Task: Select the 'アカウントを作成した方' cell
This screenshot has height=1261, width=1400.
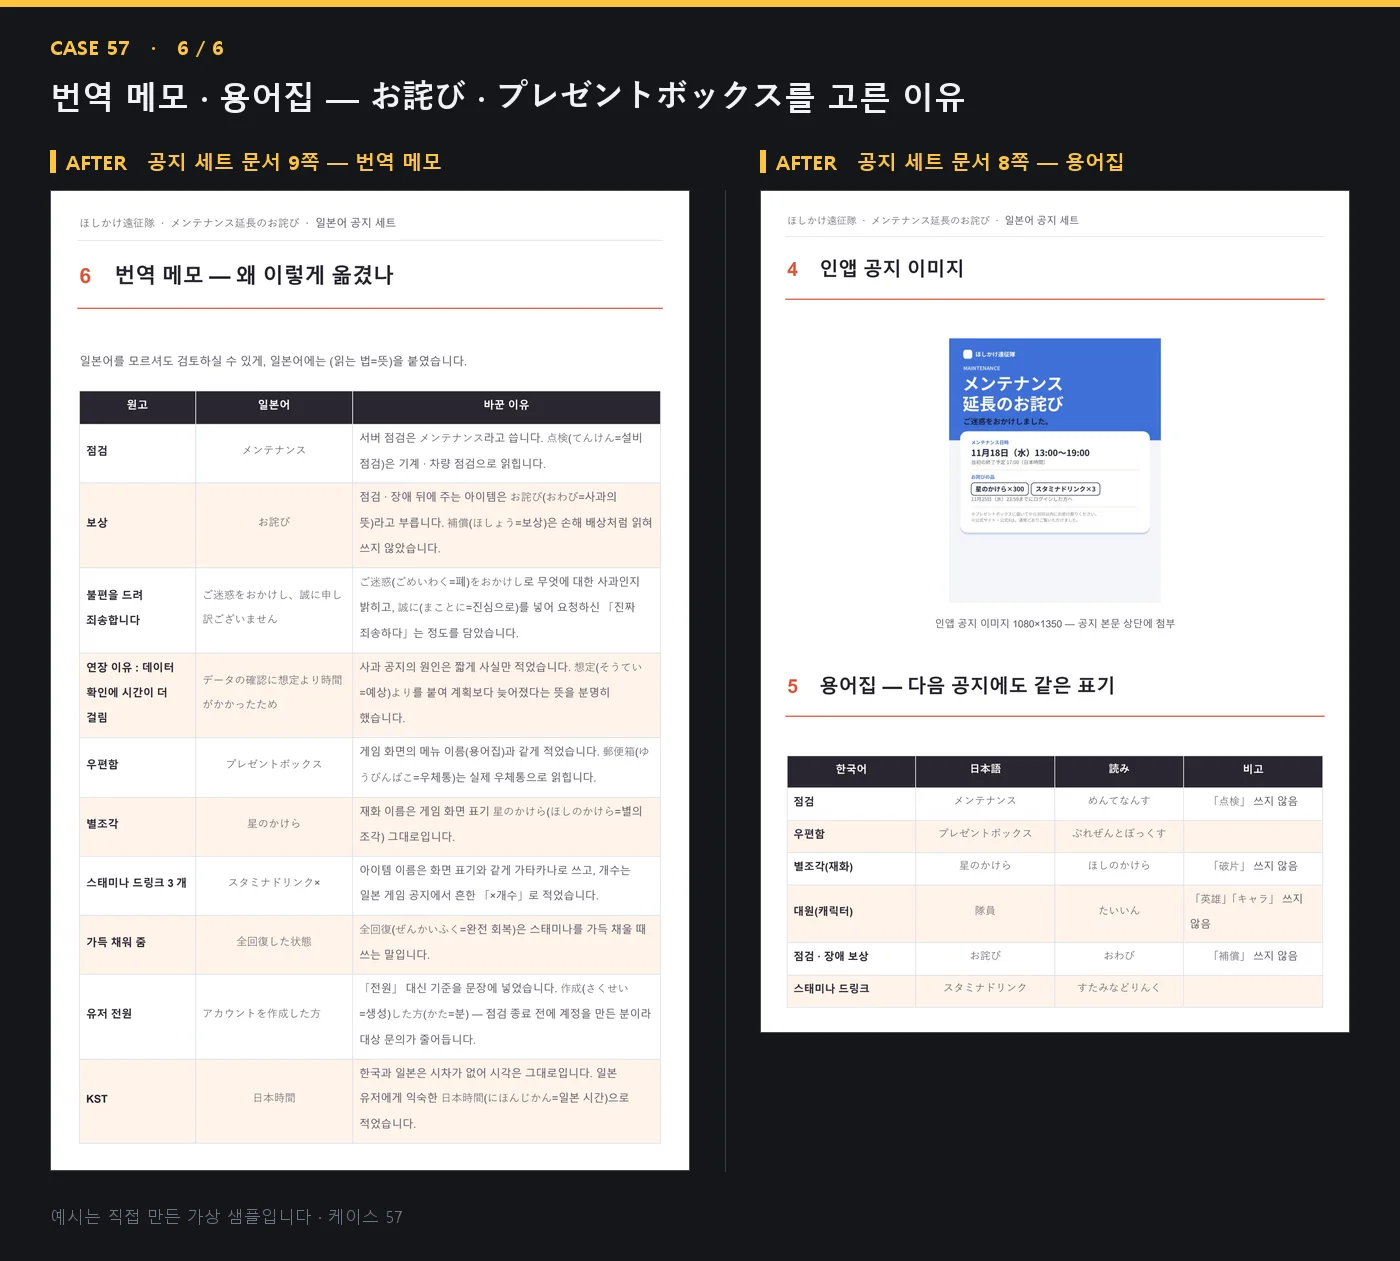Action: click(274, 1014)
